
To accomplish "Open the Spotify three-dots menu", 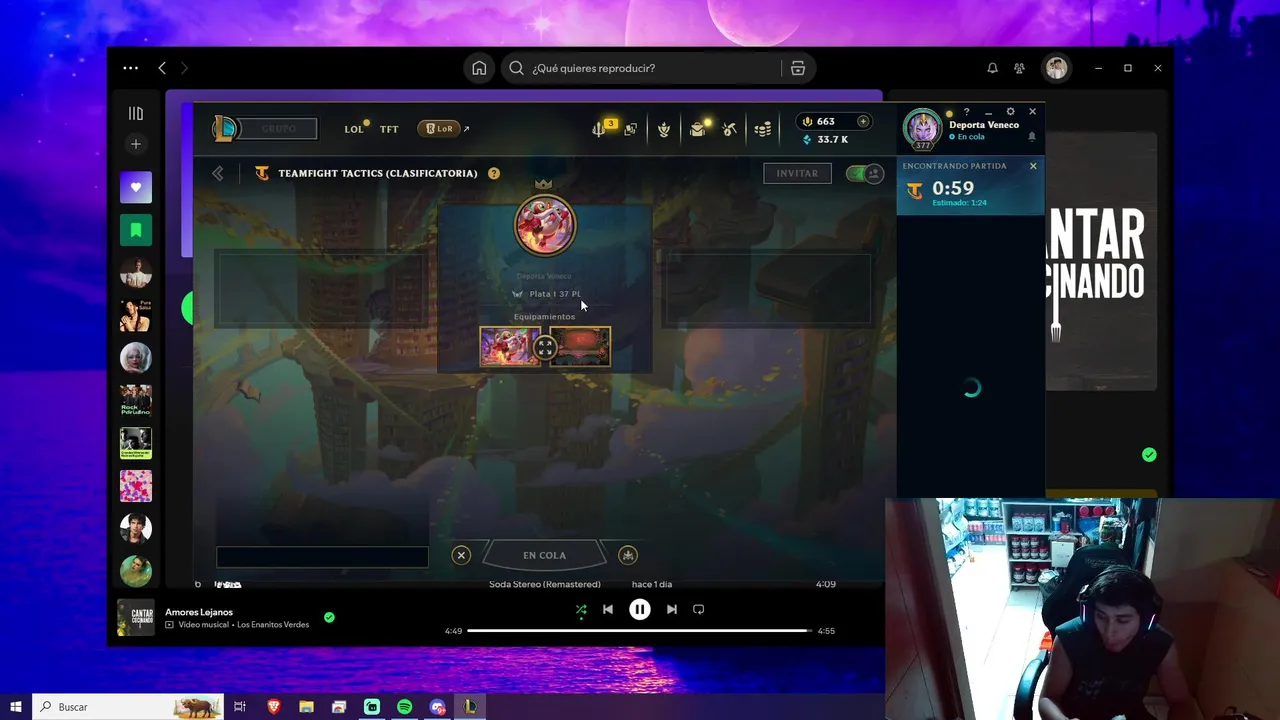I will (131, 68).
